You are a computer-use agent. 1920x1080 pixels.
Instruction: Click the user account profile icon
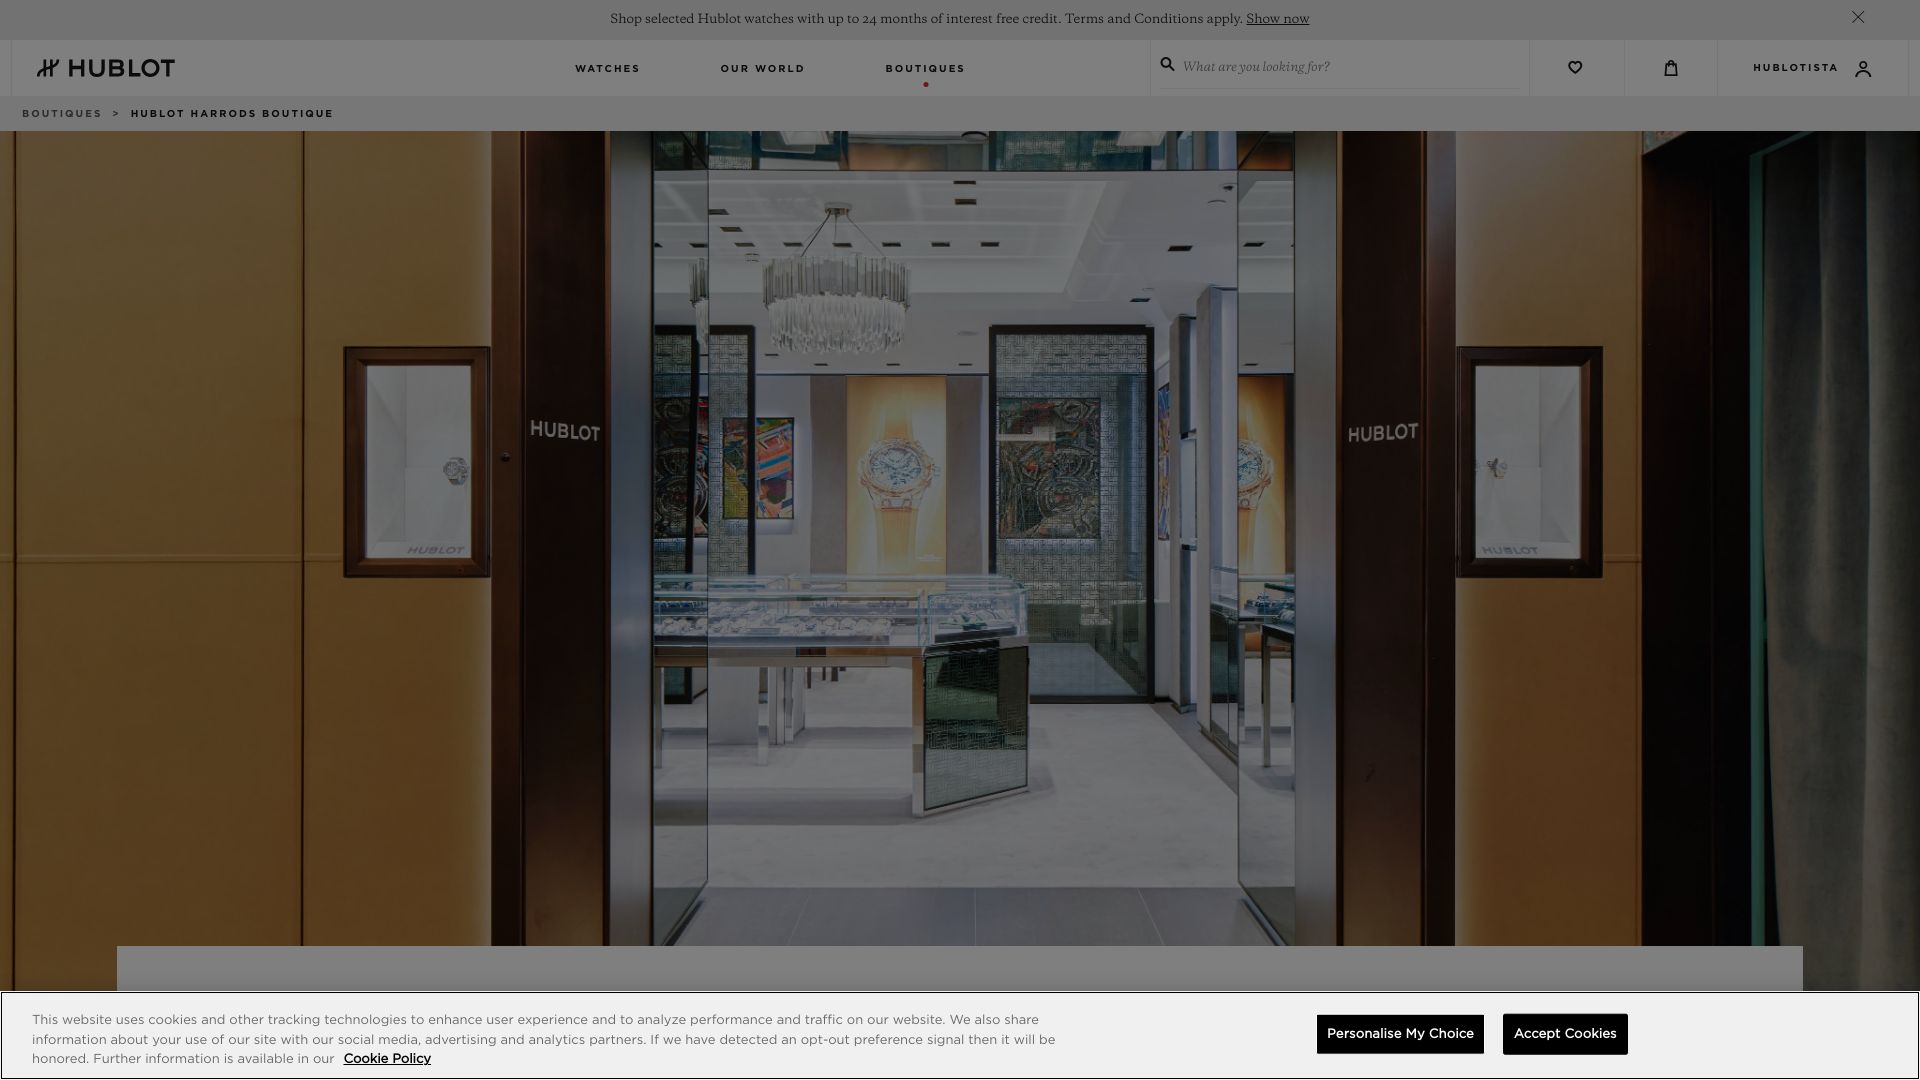[1863, 69]
